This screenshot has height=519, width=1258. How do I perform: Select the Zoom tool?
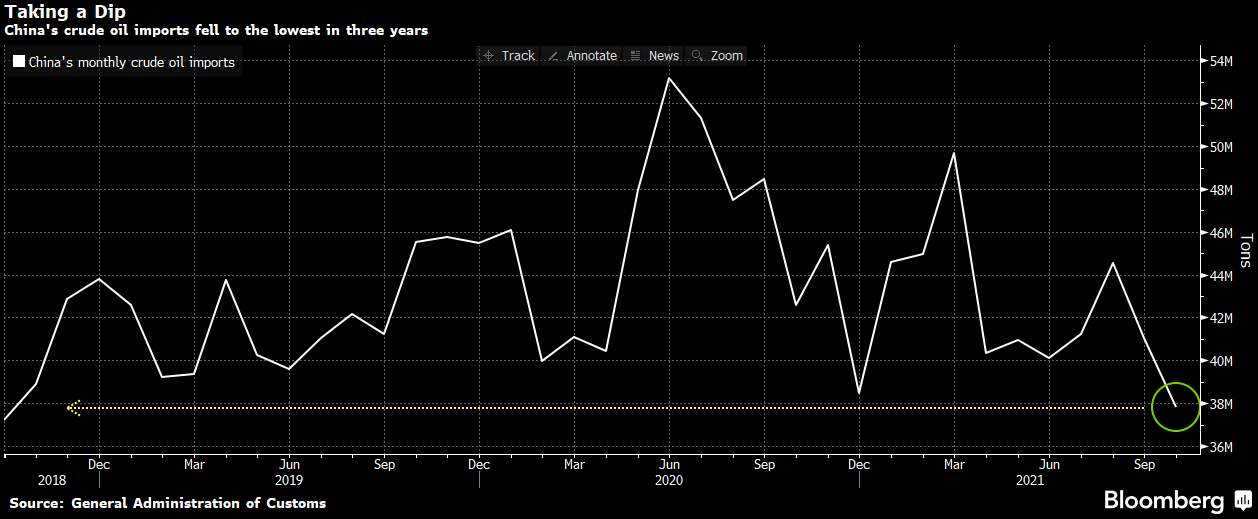(717, 56)
